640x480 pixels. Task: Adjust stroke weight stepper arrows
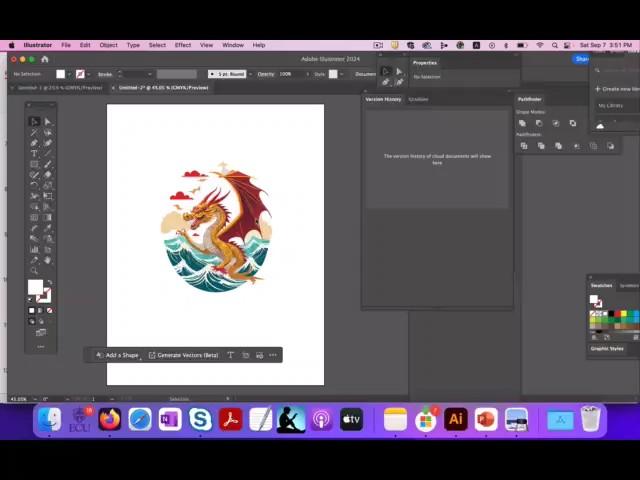(120, 74)
